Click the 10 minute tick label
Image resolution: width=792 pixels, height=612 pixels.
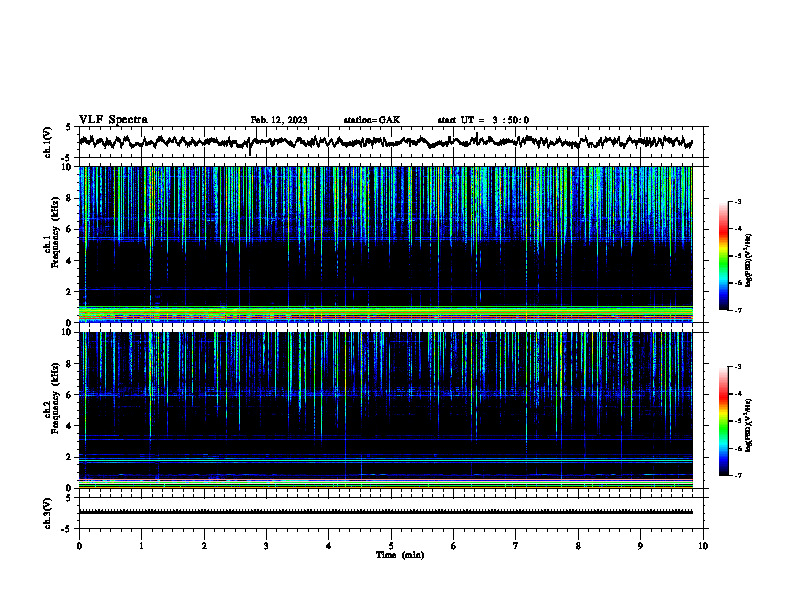coord(703,546)
